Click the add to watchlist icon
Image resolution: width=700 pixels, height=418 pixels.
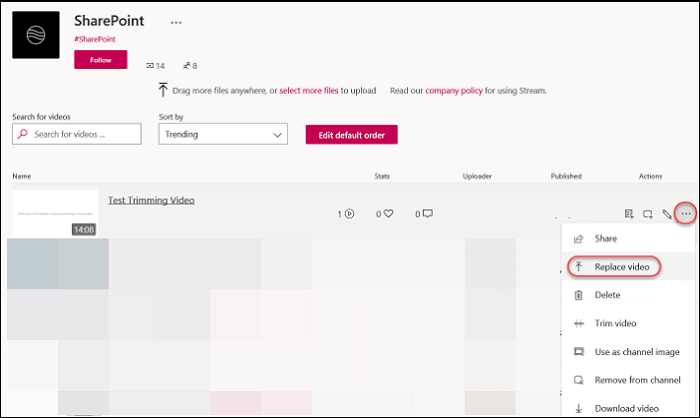tap(629, 214)
